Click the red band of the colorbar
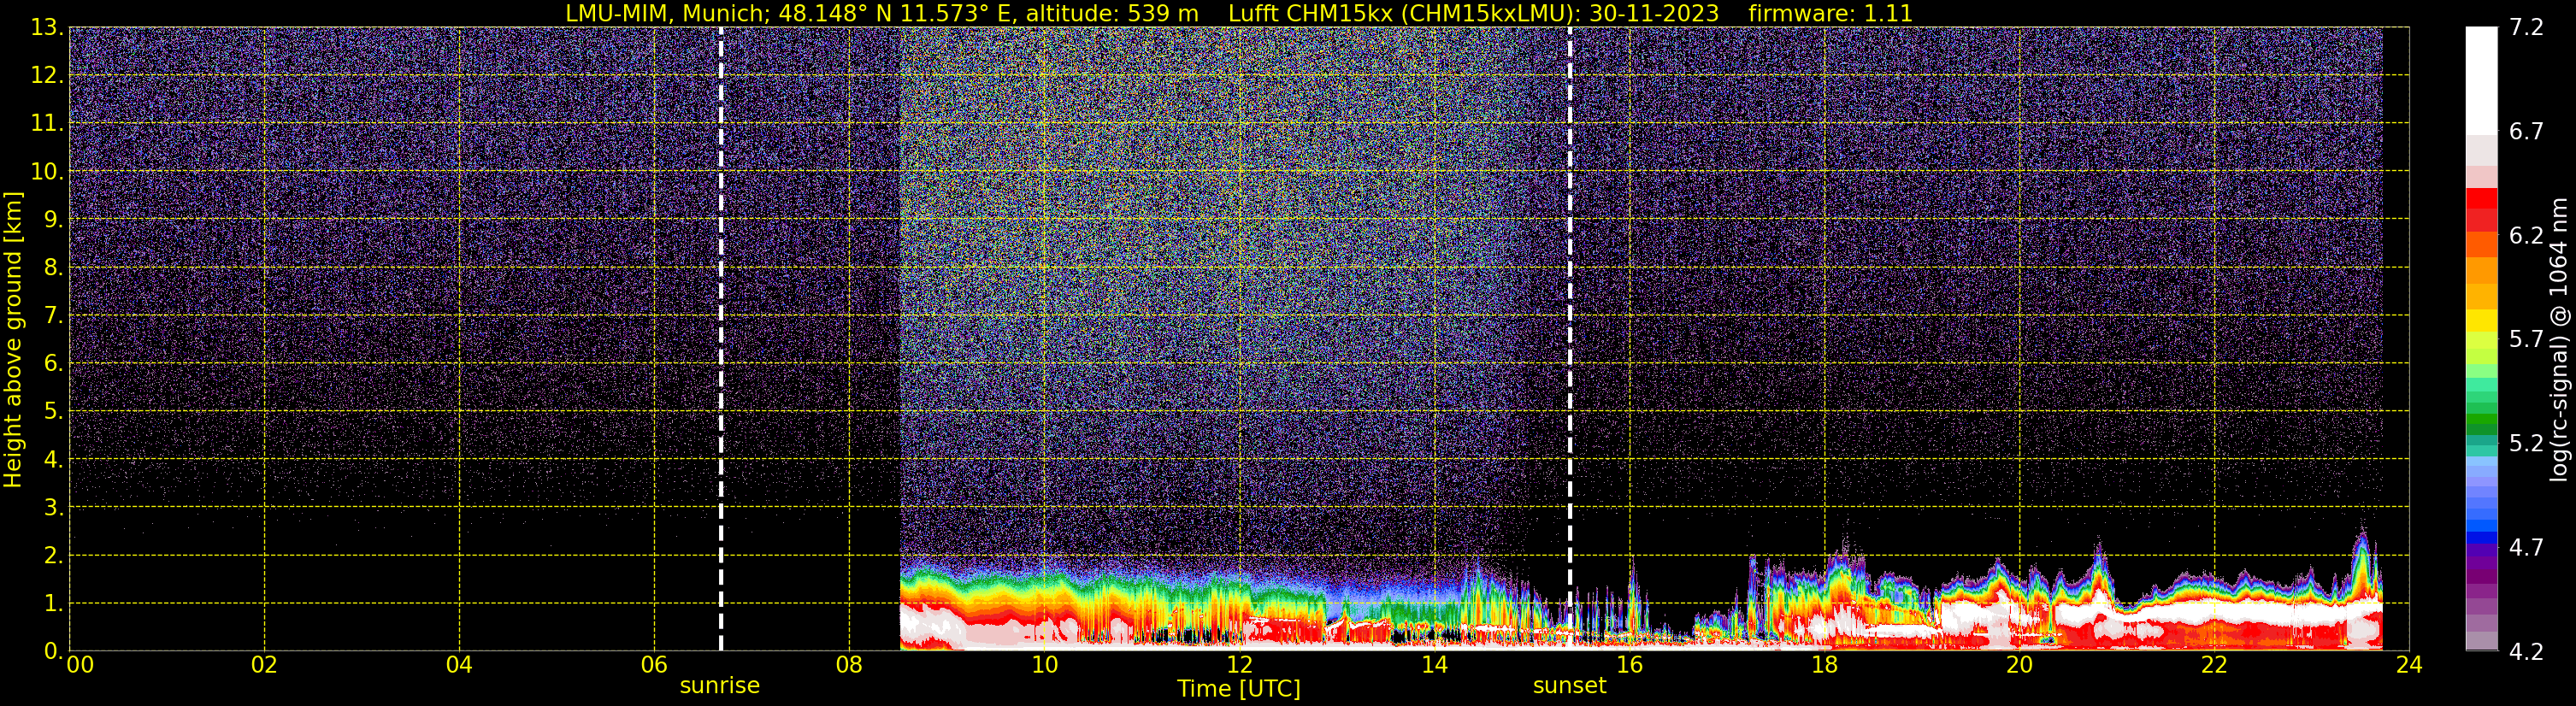 [2481, 209]
